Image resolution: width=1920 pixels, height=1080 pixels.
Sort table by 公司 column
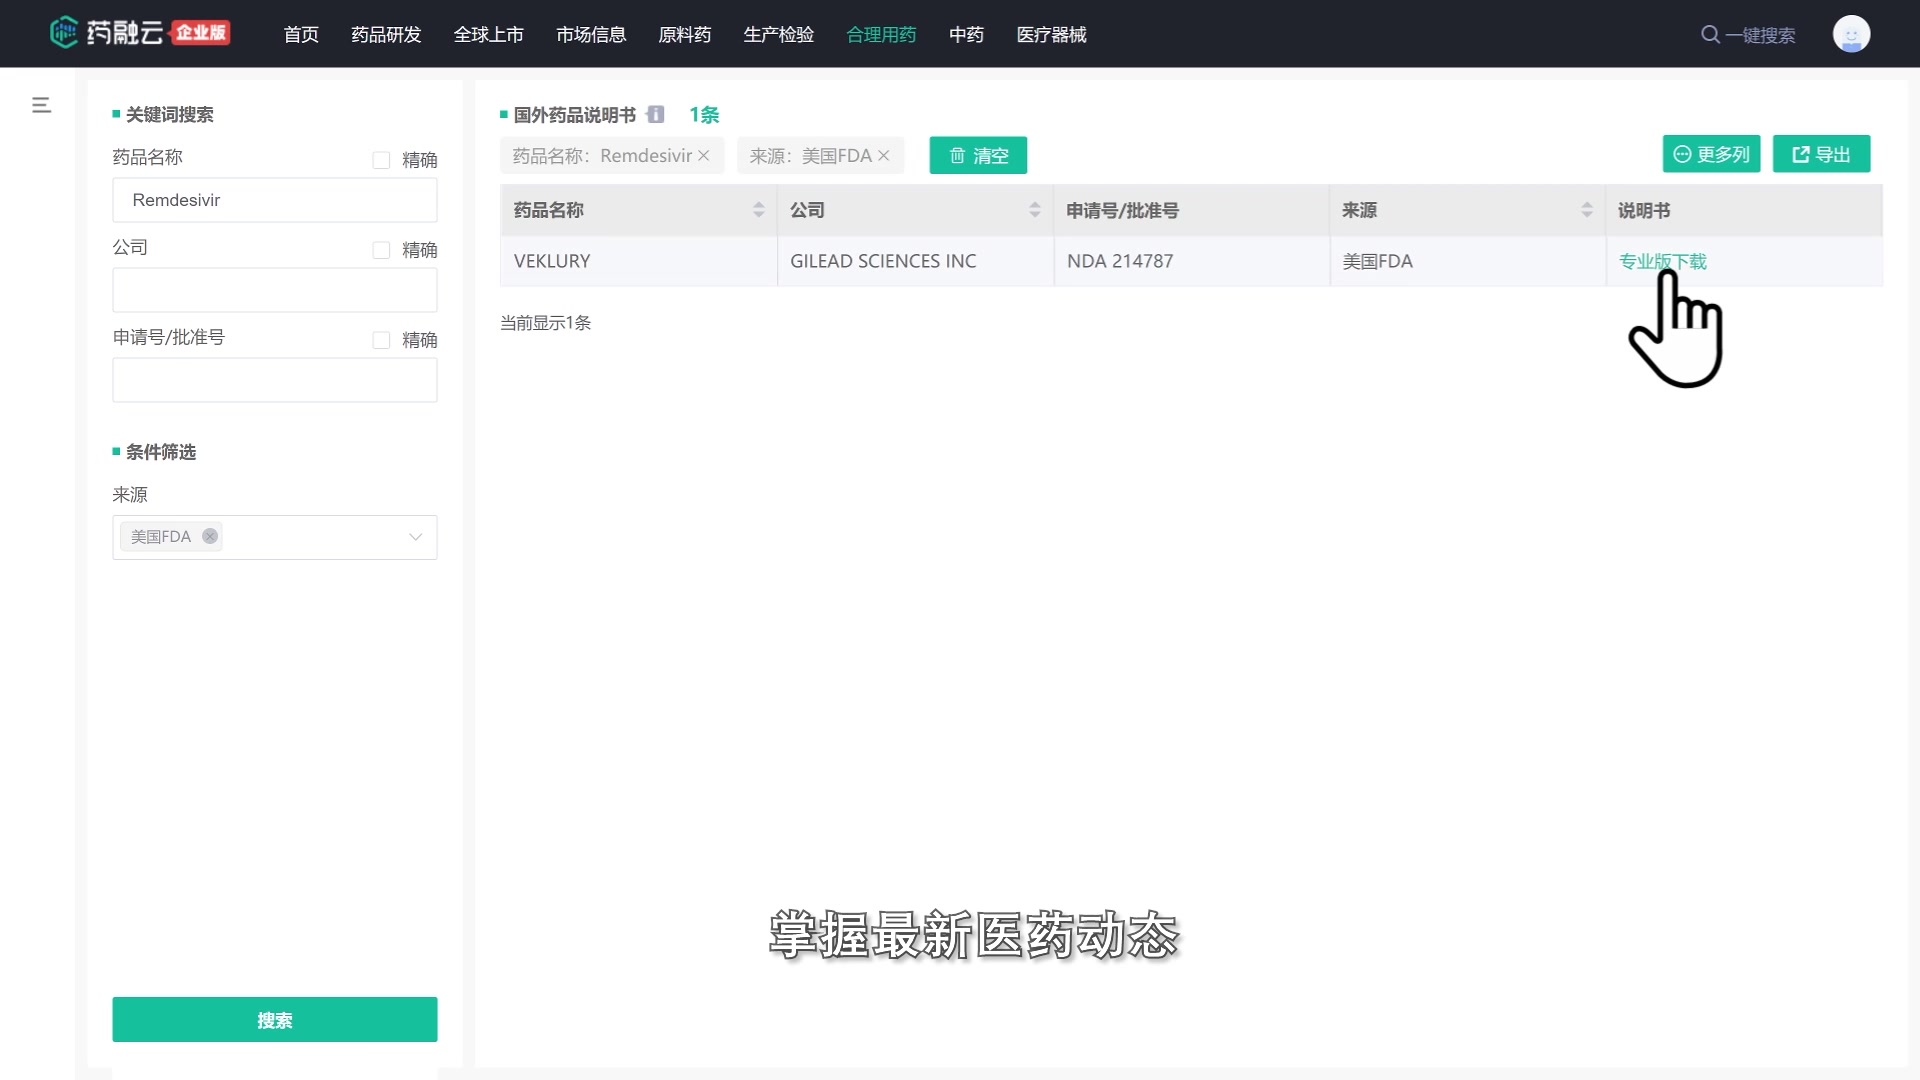pos(1035,210)
